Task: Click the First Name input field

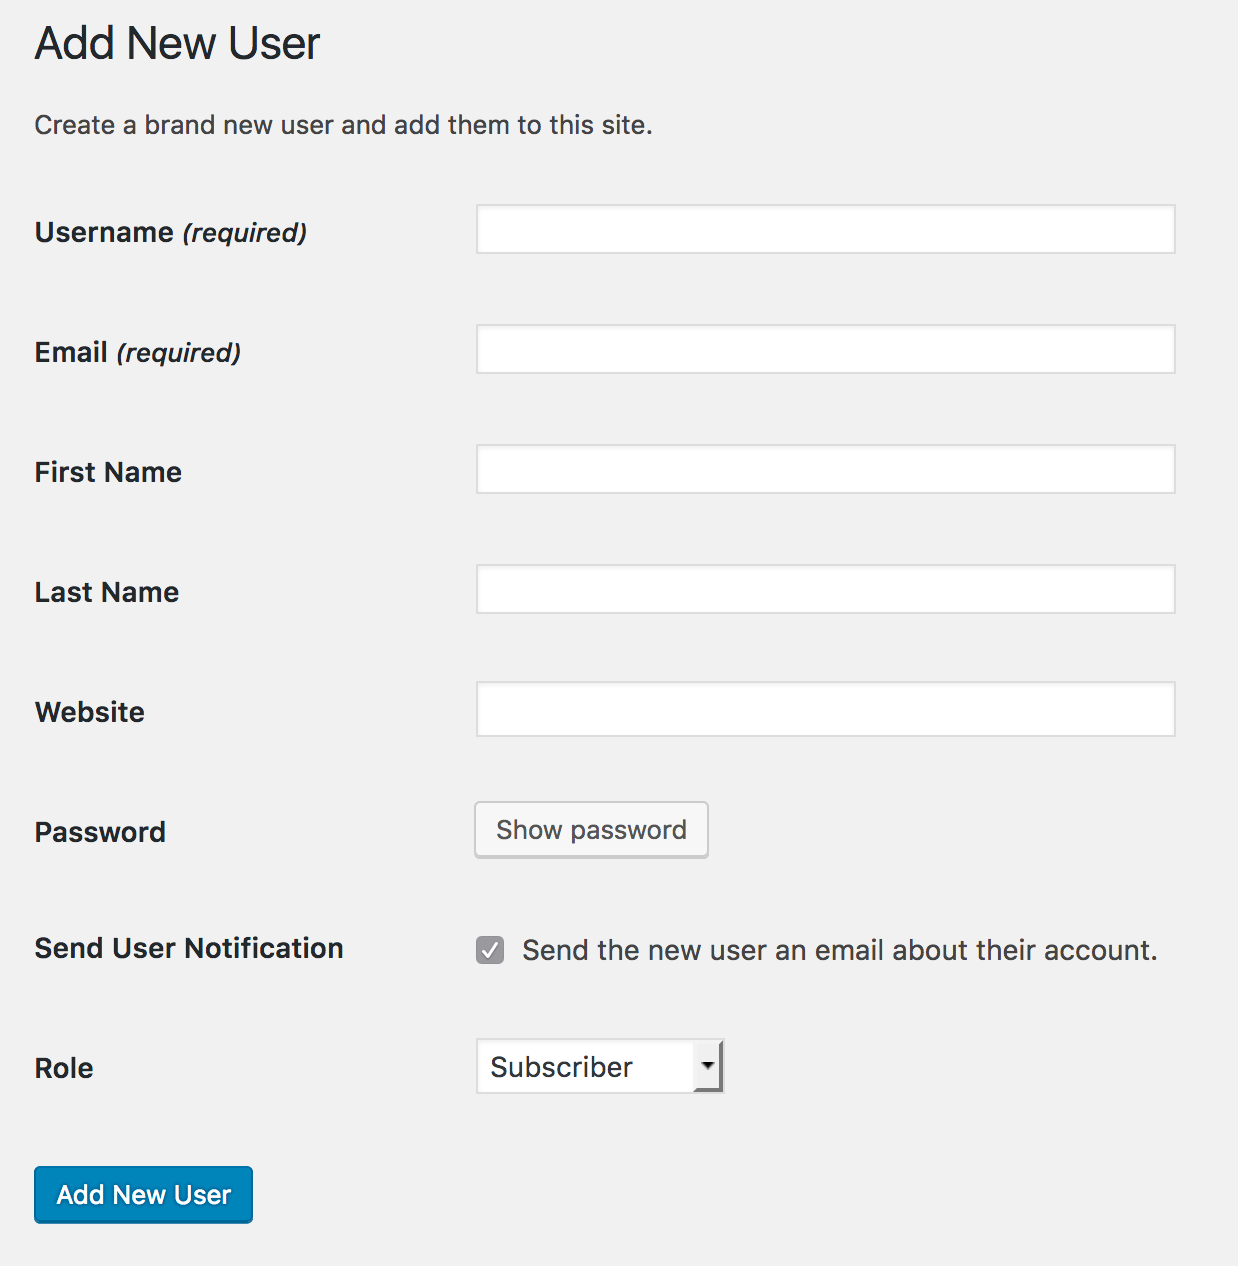Action: (825, 470)
